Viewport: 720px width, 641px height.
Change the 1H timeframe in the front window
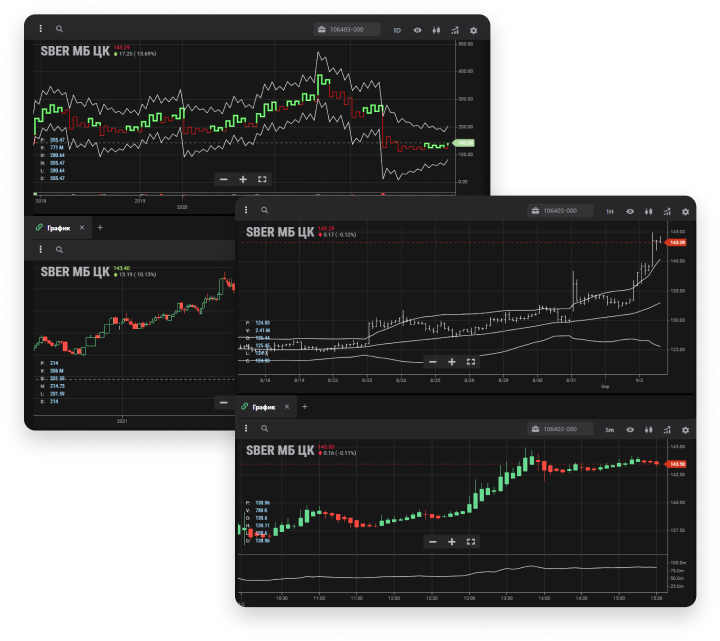click(610, 212)
